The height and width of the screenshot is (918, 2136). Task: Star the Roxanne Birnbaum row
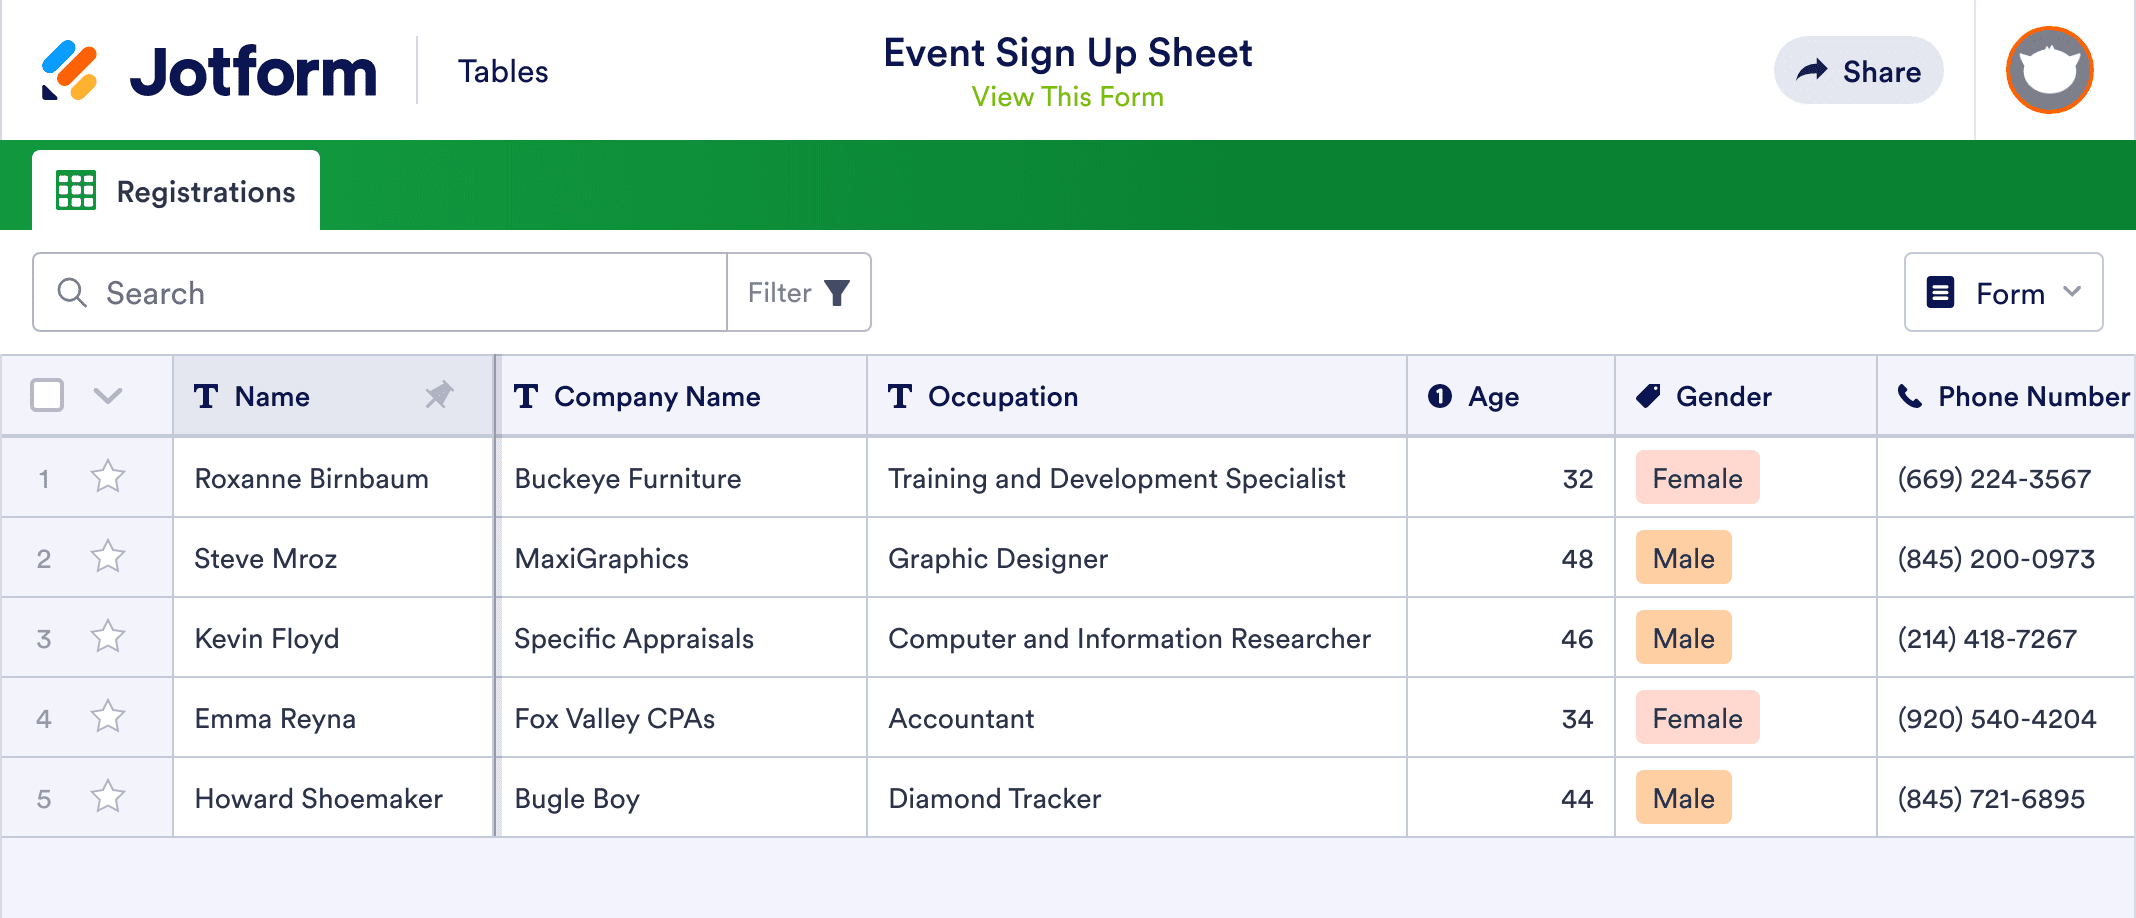(x=106, y=478)
